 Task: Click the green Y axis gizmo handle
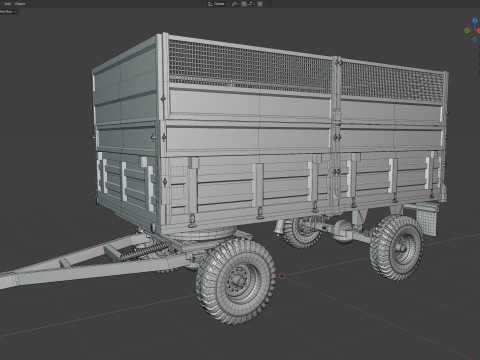[467, 30]
